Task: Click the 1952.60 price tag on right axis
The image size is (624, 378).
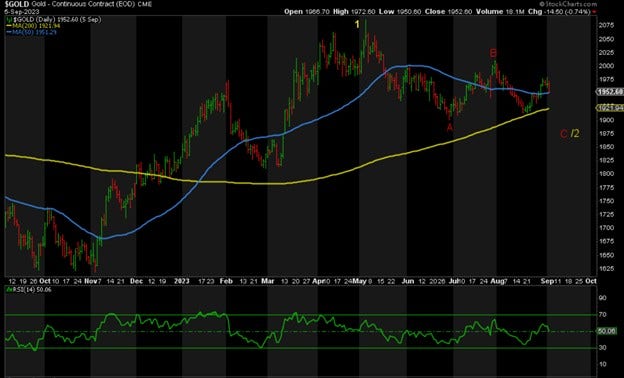Action: click(610, 92)
